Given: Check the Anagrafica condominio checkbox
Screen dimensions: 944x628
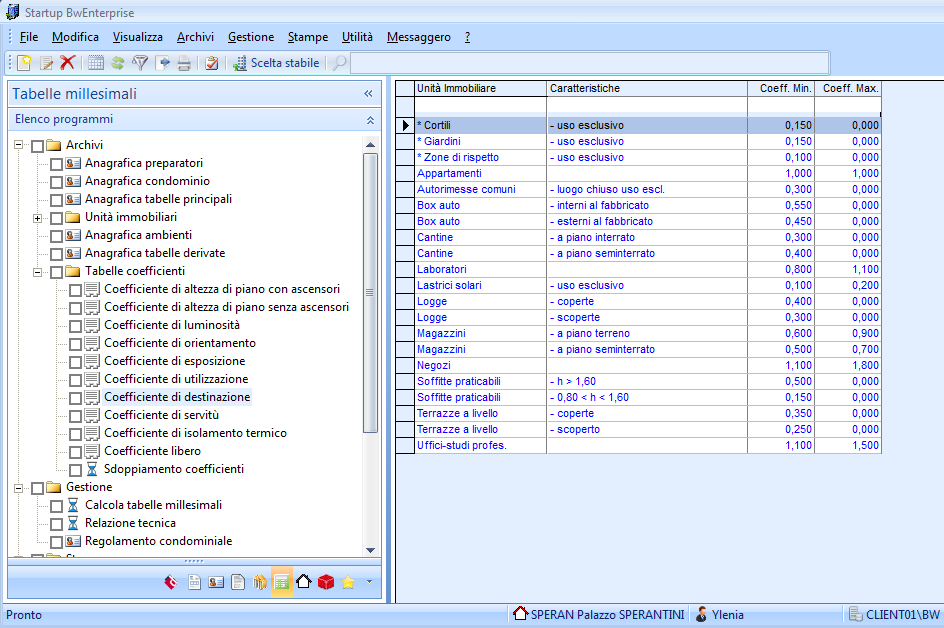Looking at the screenshot, I should (x=56, y=182).
